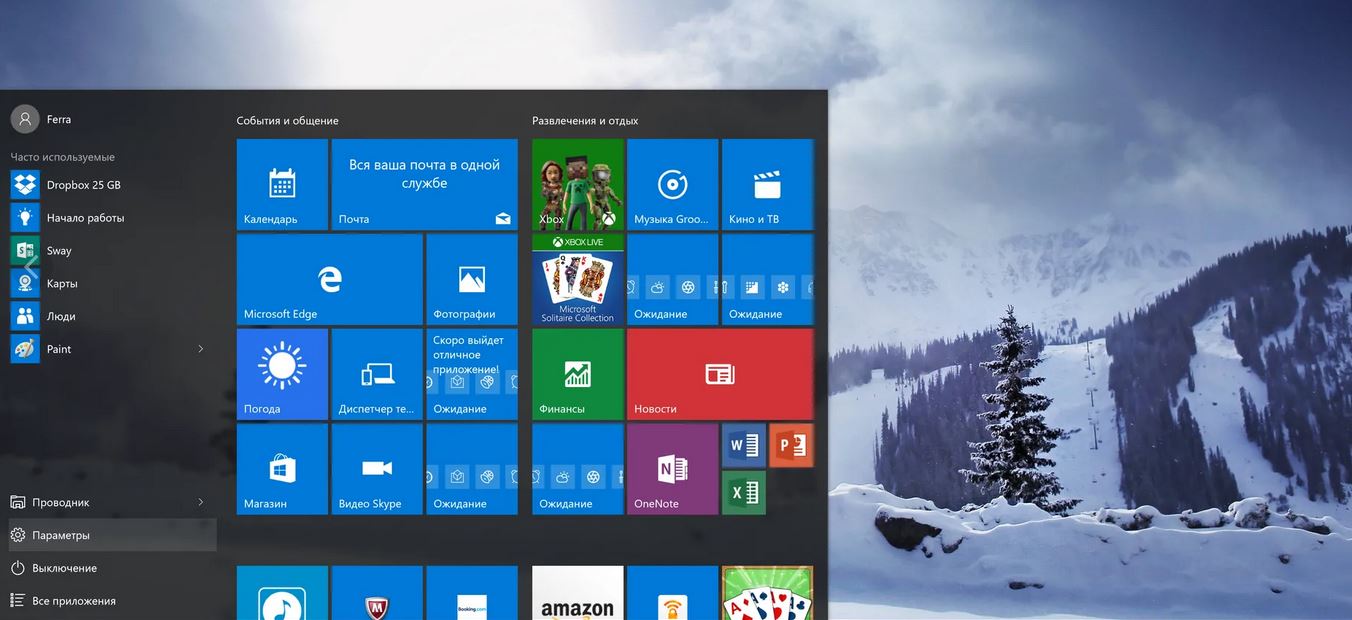Open the Ожидание tile left of OneNote

578,469
